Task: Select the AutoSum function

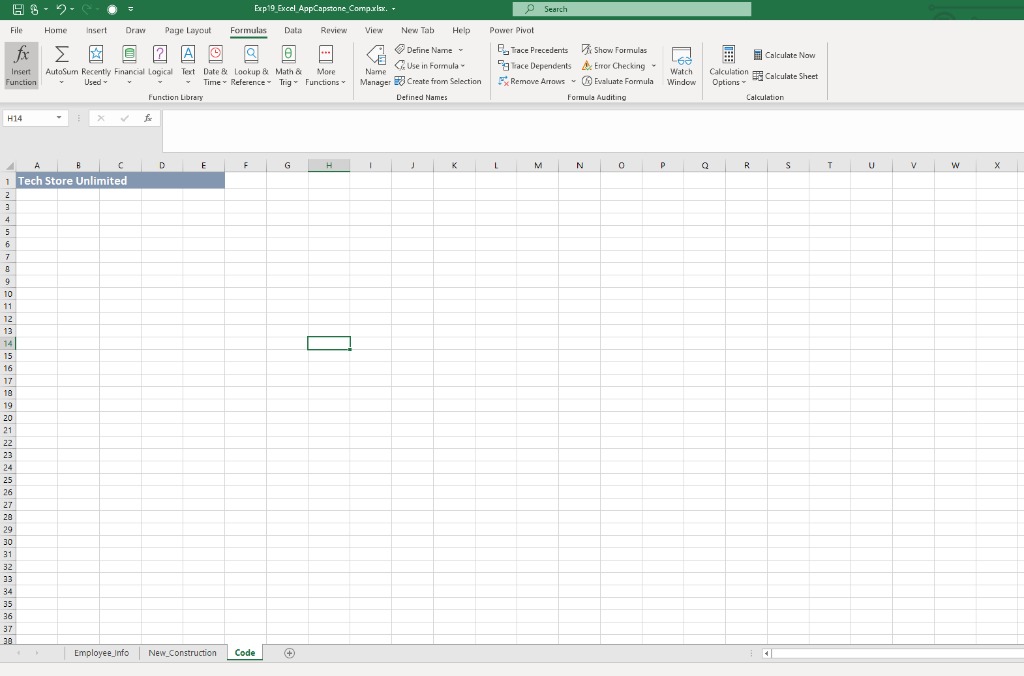Action: 62,63
